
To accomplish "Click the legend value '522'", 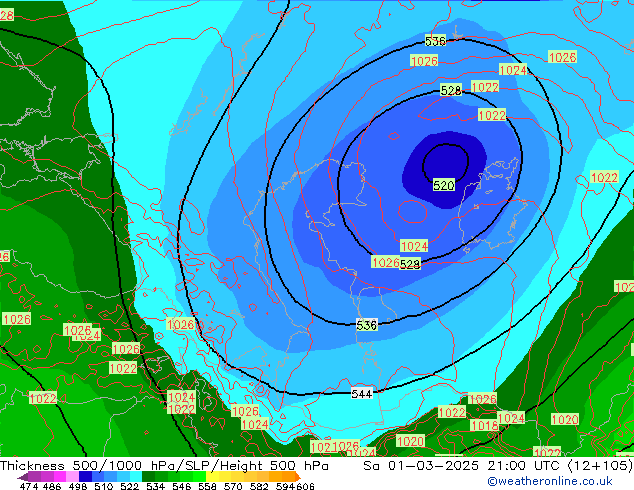I will coord(130,486).
